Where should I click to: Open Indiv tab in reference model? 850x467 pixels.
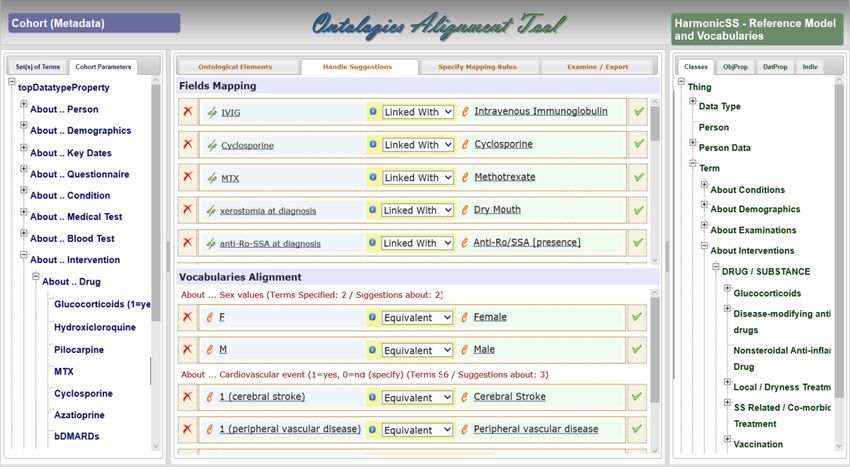[x=810, y=67]
